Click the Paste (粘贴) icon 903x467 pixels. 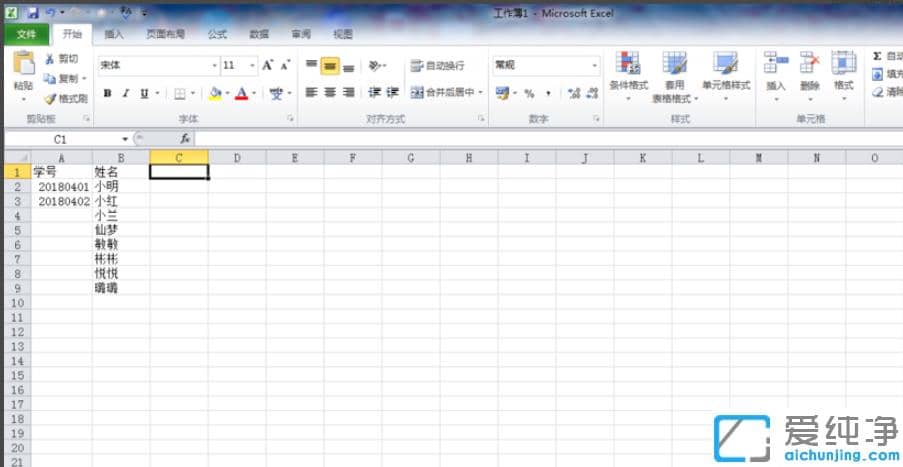[22, 66]
